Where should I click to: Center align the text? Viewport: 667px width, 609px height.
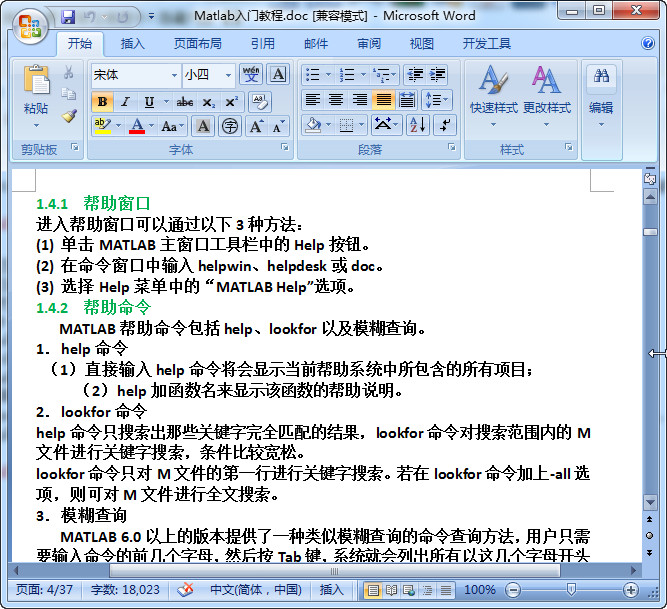(x=336, y=100)
